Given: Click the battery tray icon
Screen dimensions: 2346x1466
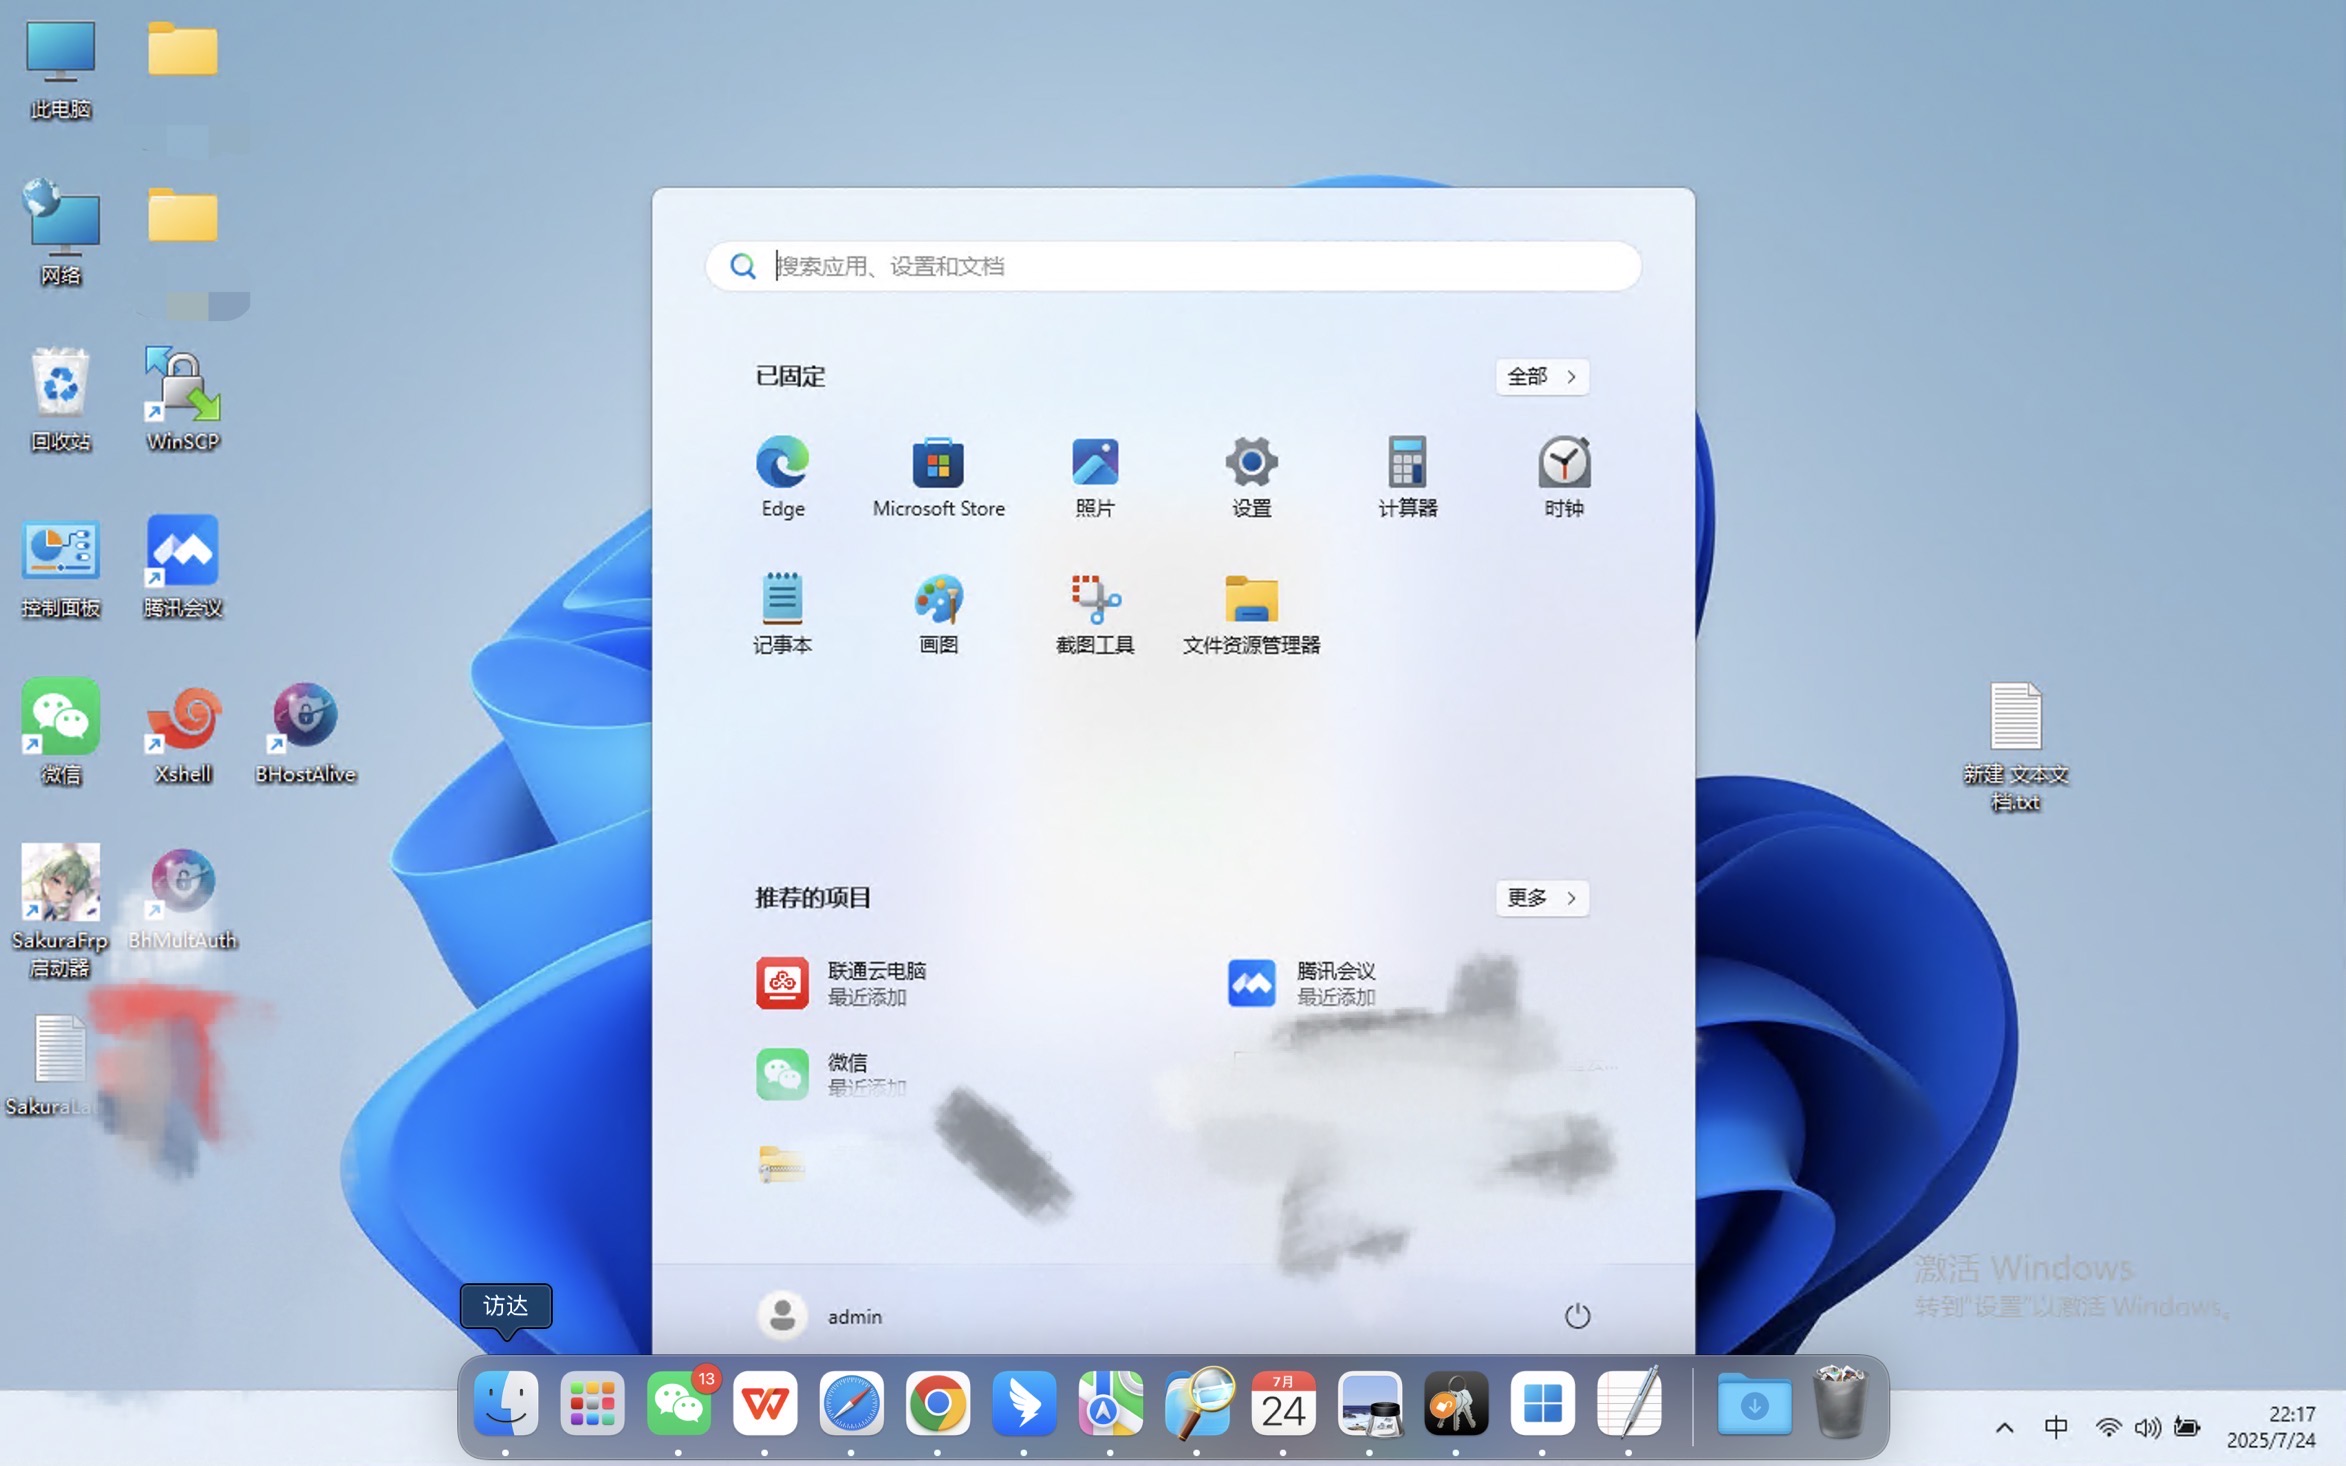Looking at the screenshot, I should tap(2187, 1427).
